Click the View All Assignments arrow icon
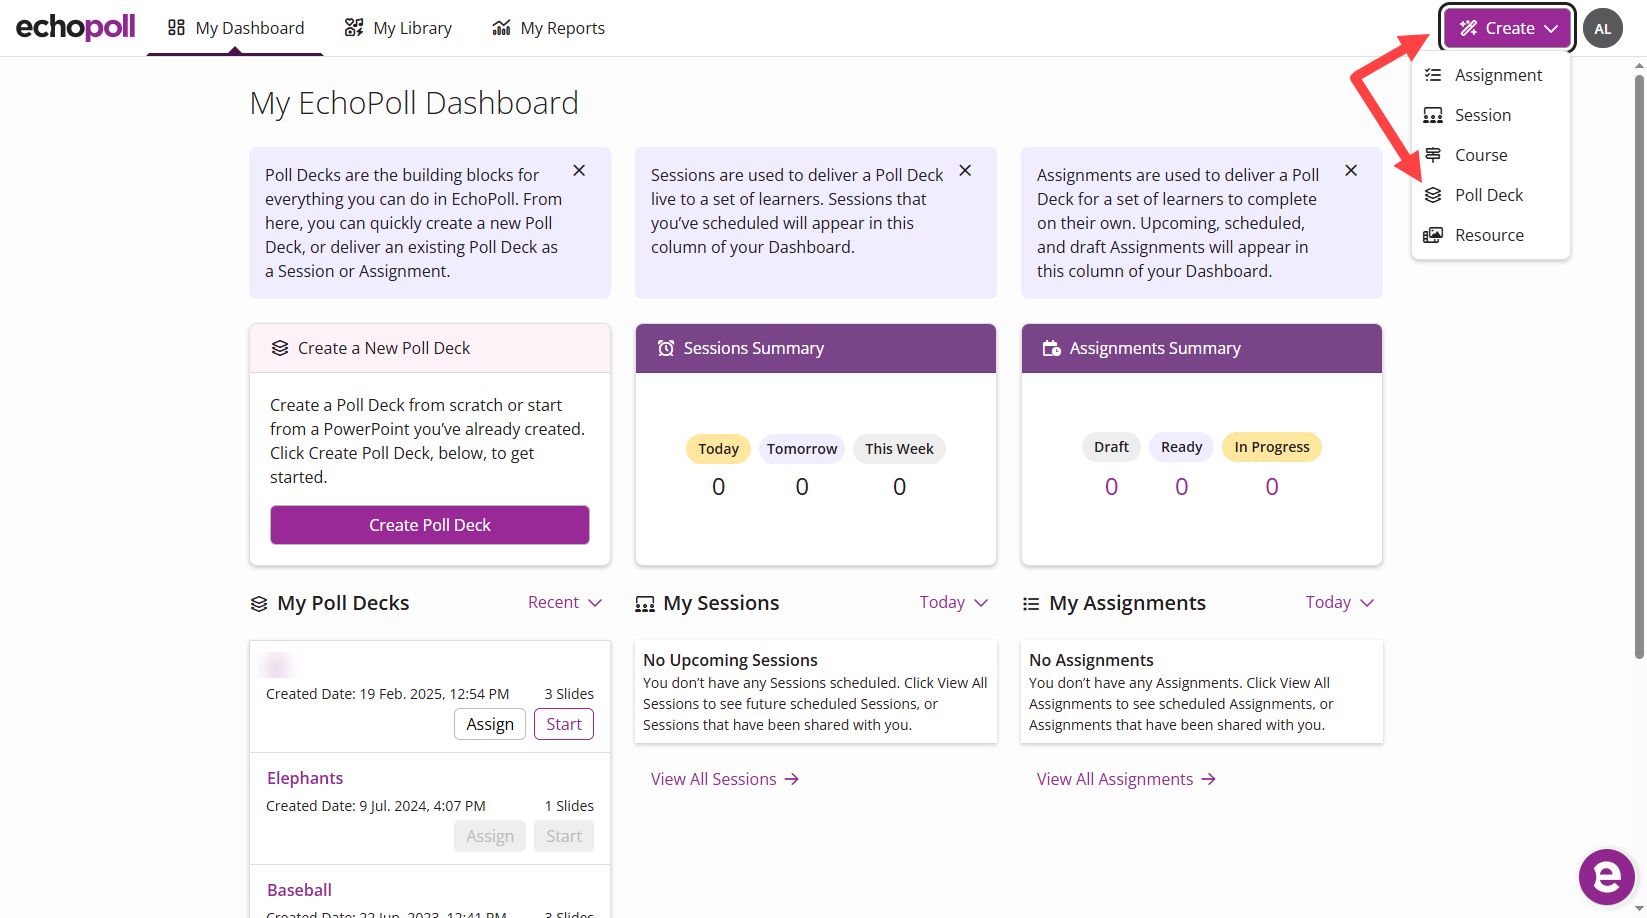 1209,779
